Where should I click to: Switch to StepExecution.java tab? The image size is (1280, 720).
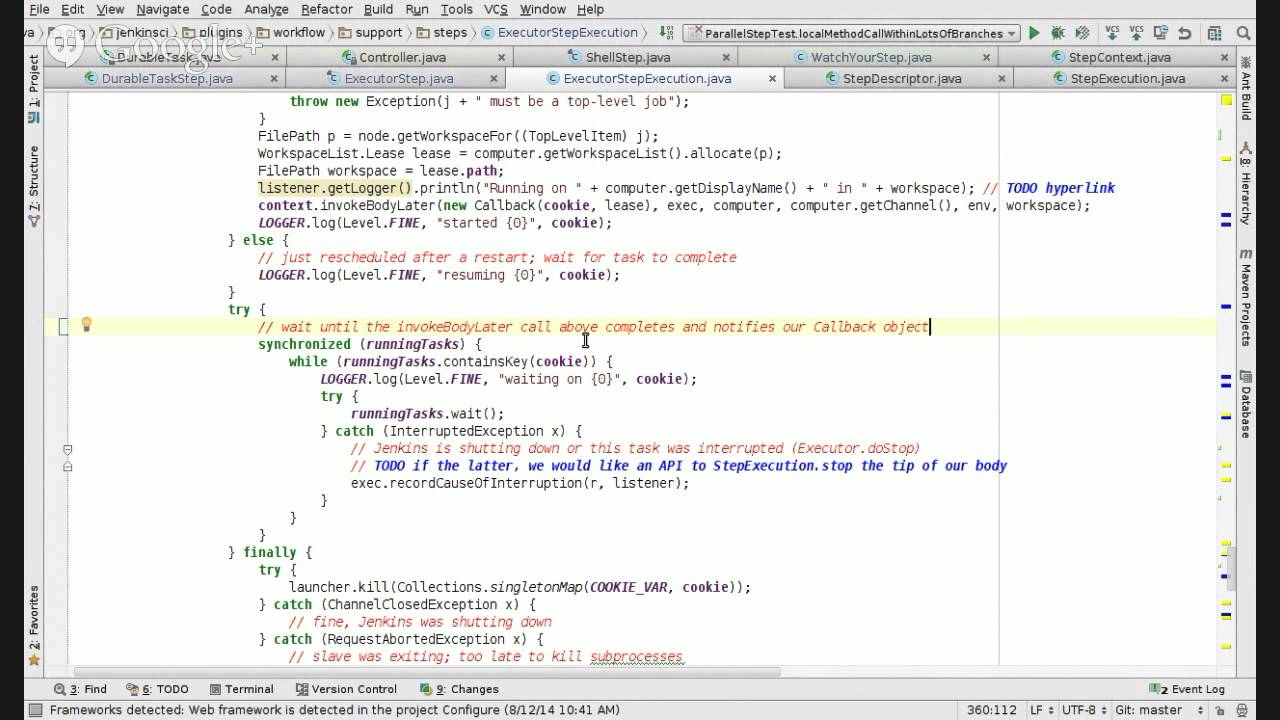[x=1128, y=78]
